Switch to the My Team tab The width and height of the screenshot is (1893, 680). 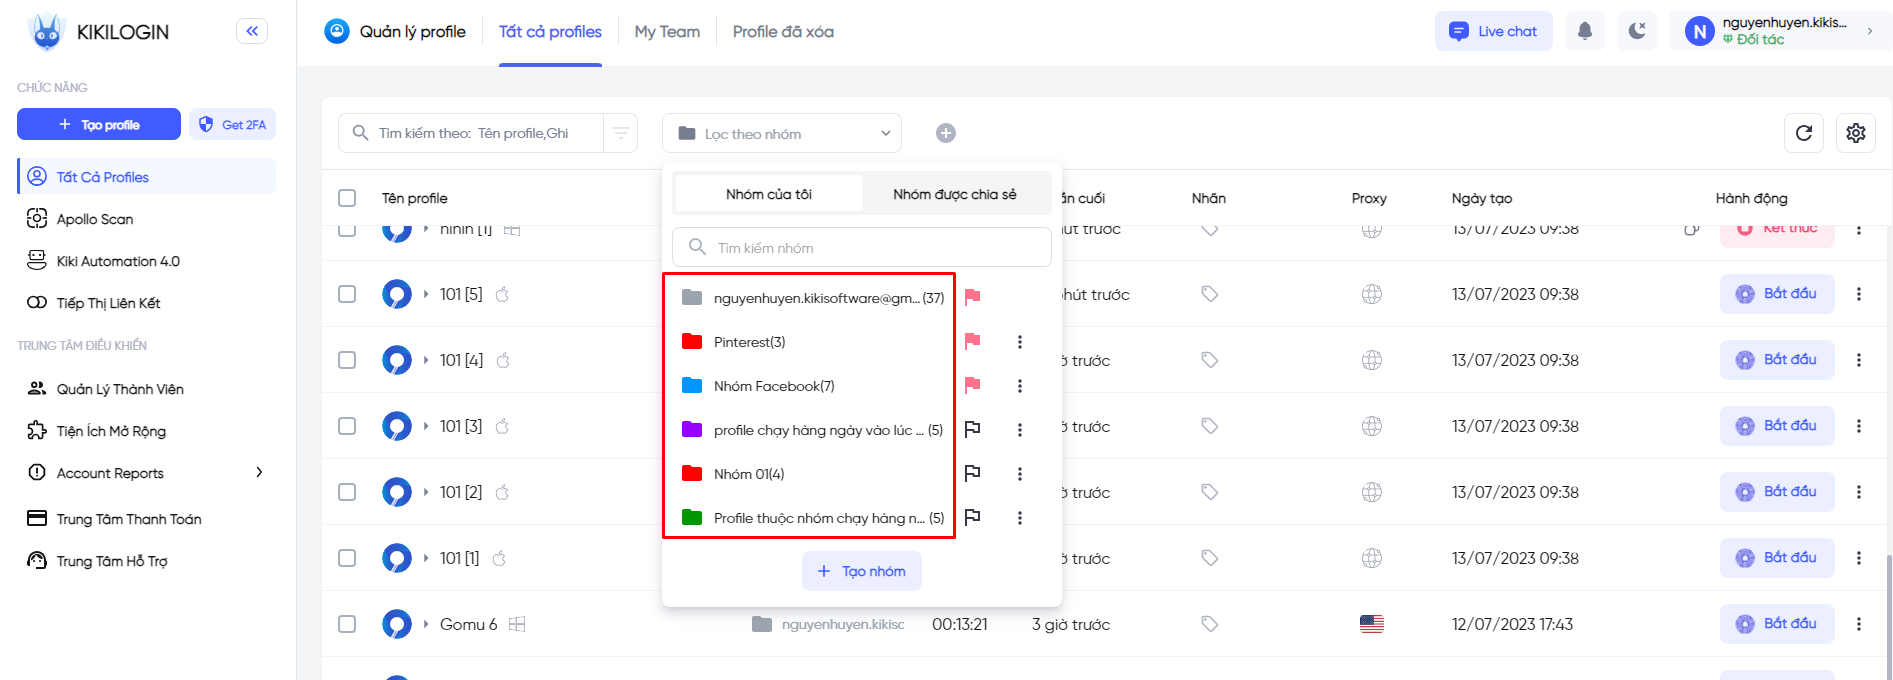667,32
